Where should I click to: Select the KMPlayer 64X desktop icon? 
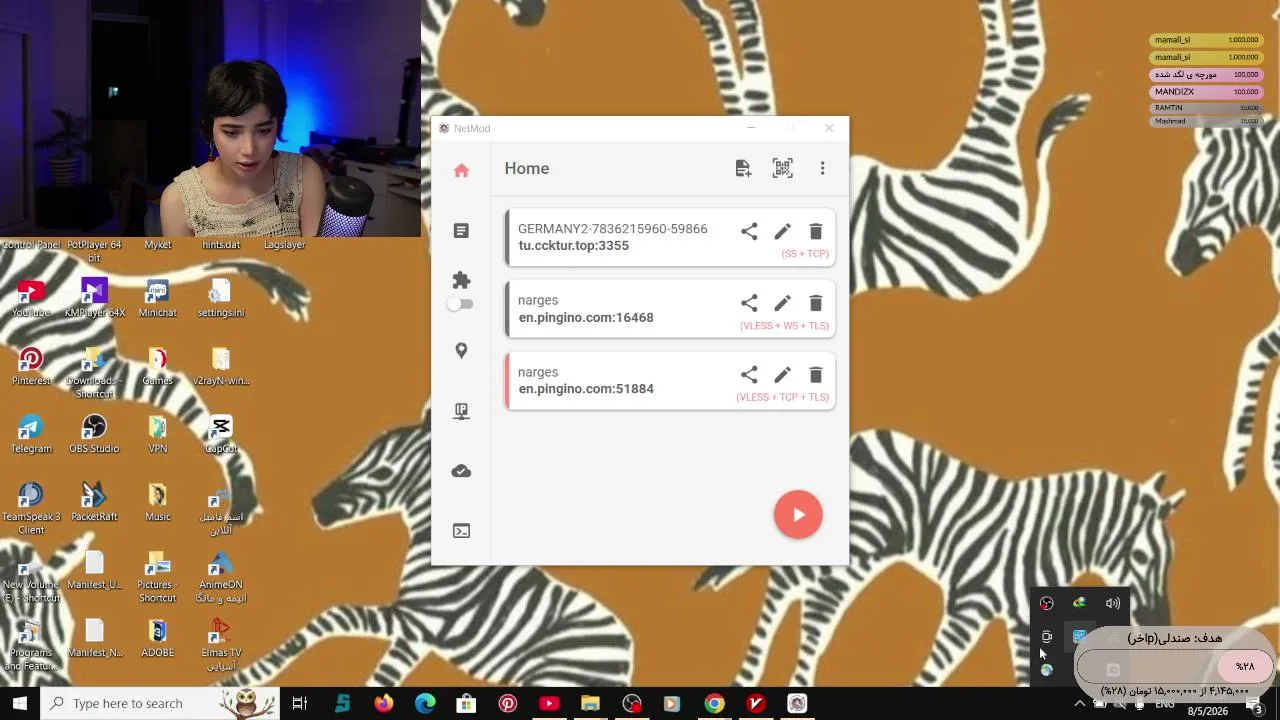pyautogui.click(x=94, y=298)
